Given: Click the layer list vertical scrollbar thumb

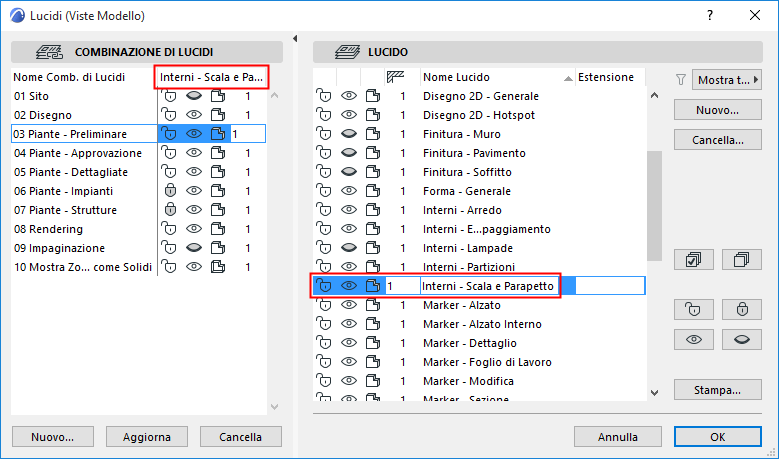Looking at the screenshot, I should point(655,205).
